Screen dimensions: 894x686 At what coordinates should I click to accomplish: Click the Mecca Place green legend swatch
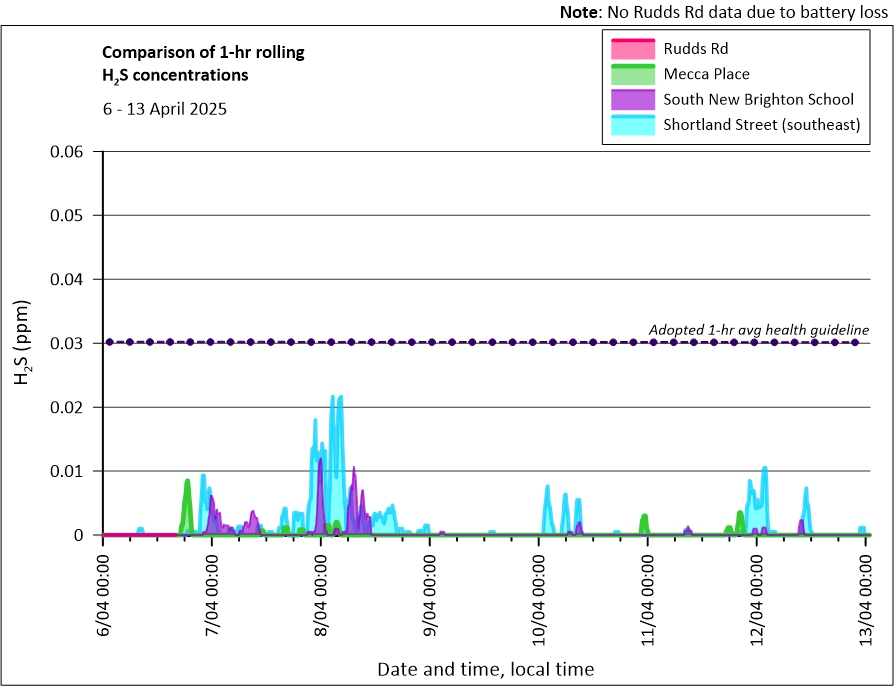[x=630, y=74]
